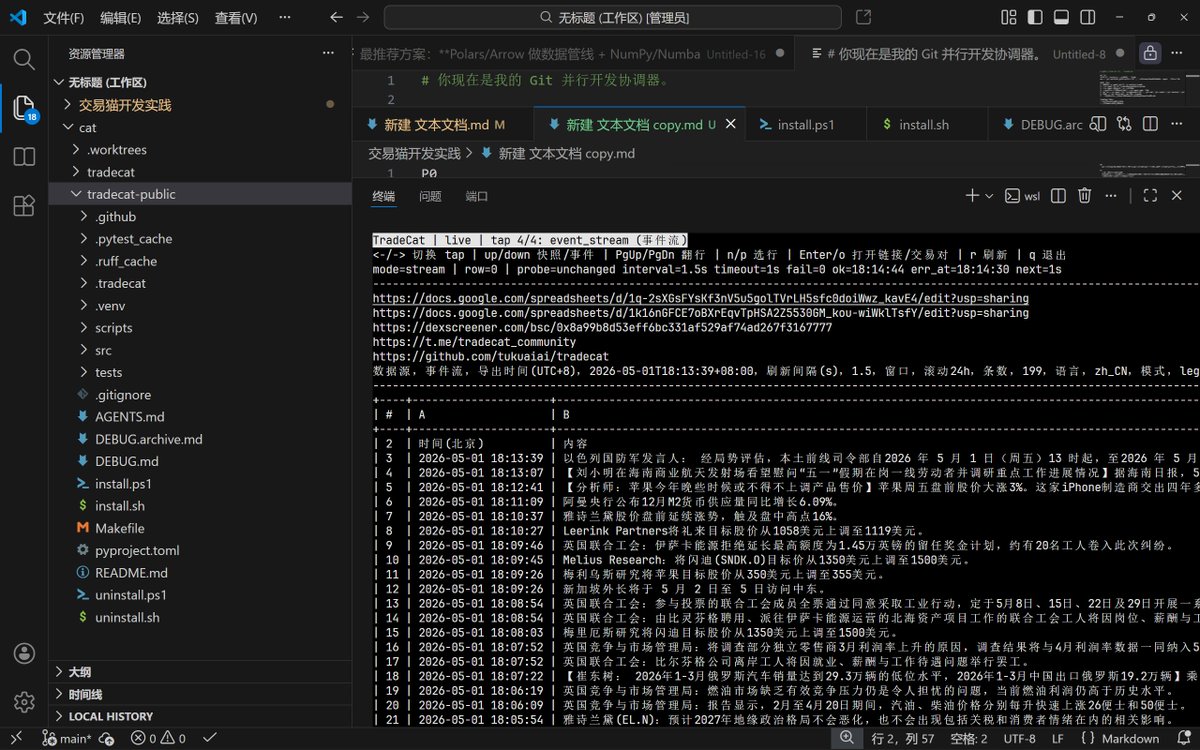Image resolution: width=1200 pixels, height=750 pixels.
Task: Open the install.sh editor tab
Action: coord(924,125)
